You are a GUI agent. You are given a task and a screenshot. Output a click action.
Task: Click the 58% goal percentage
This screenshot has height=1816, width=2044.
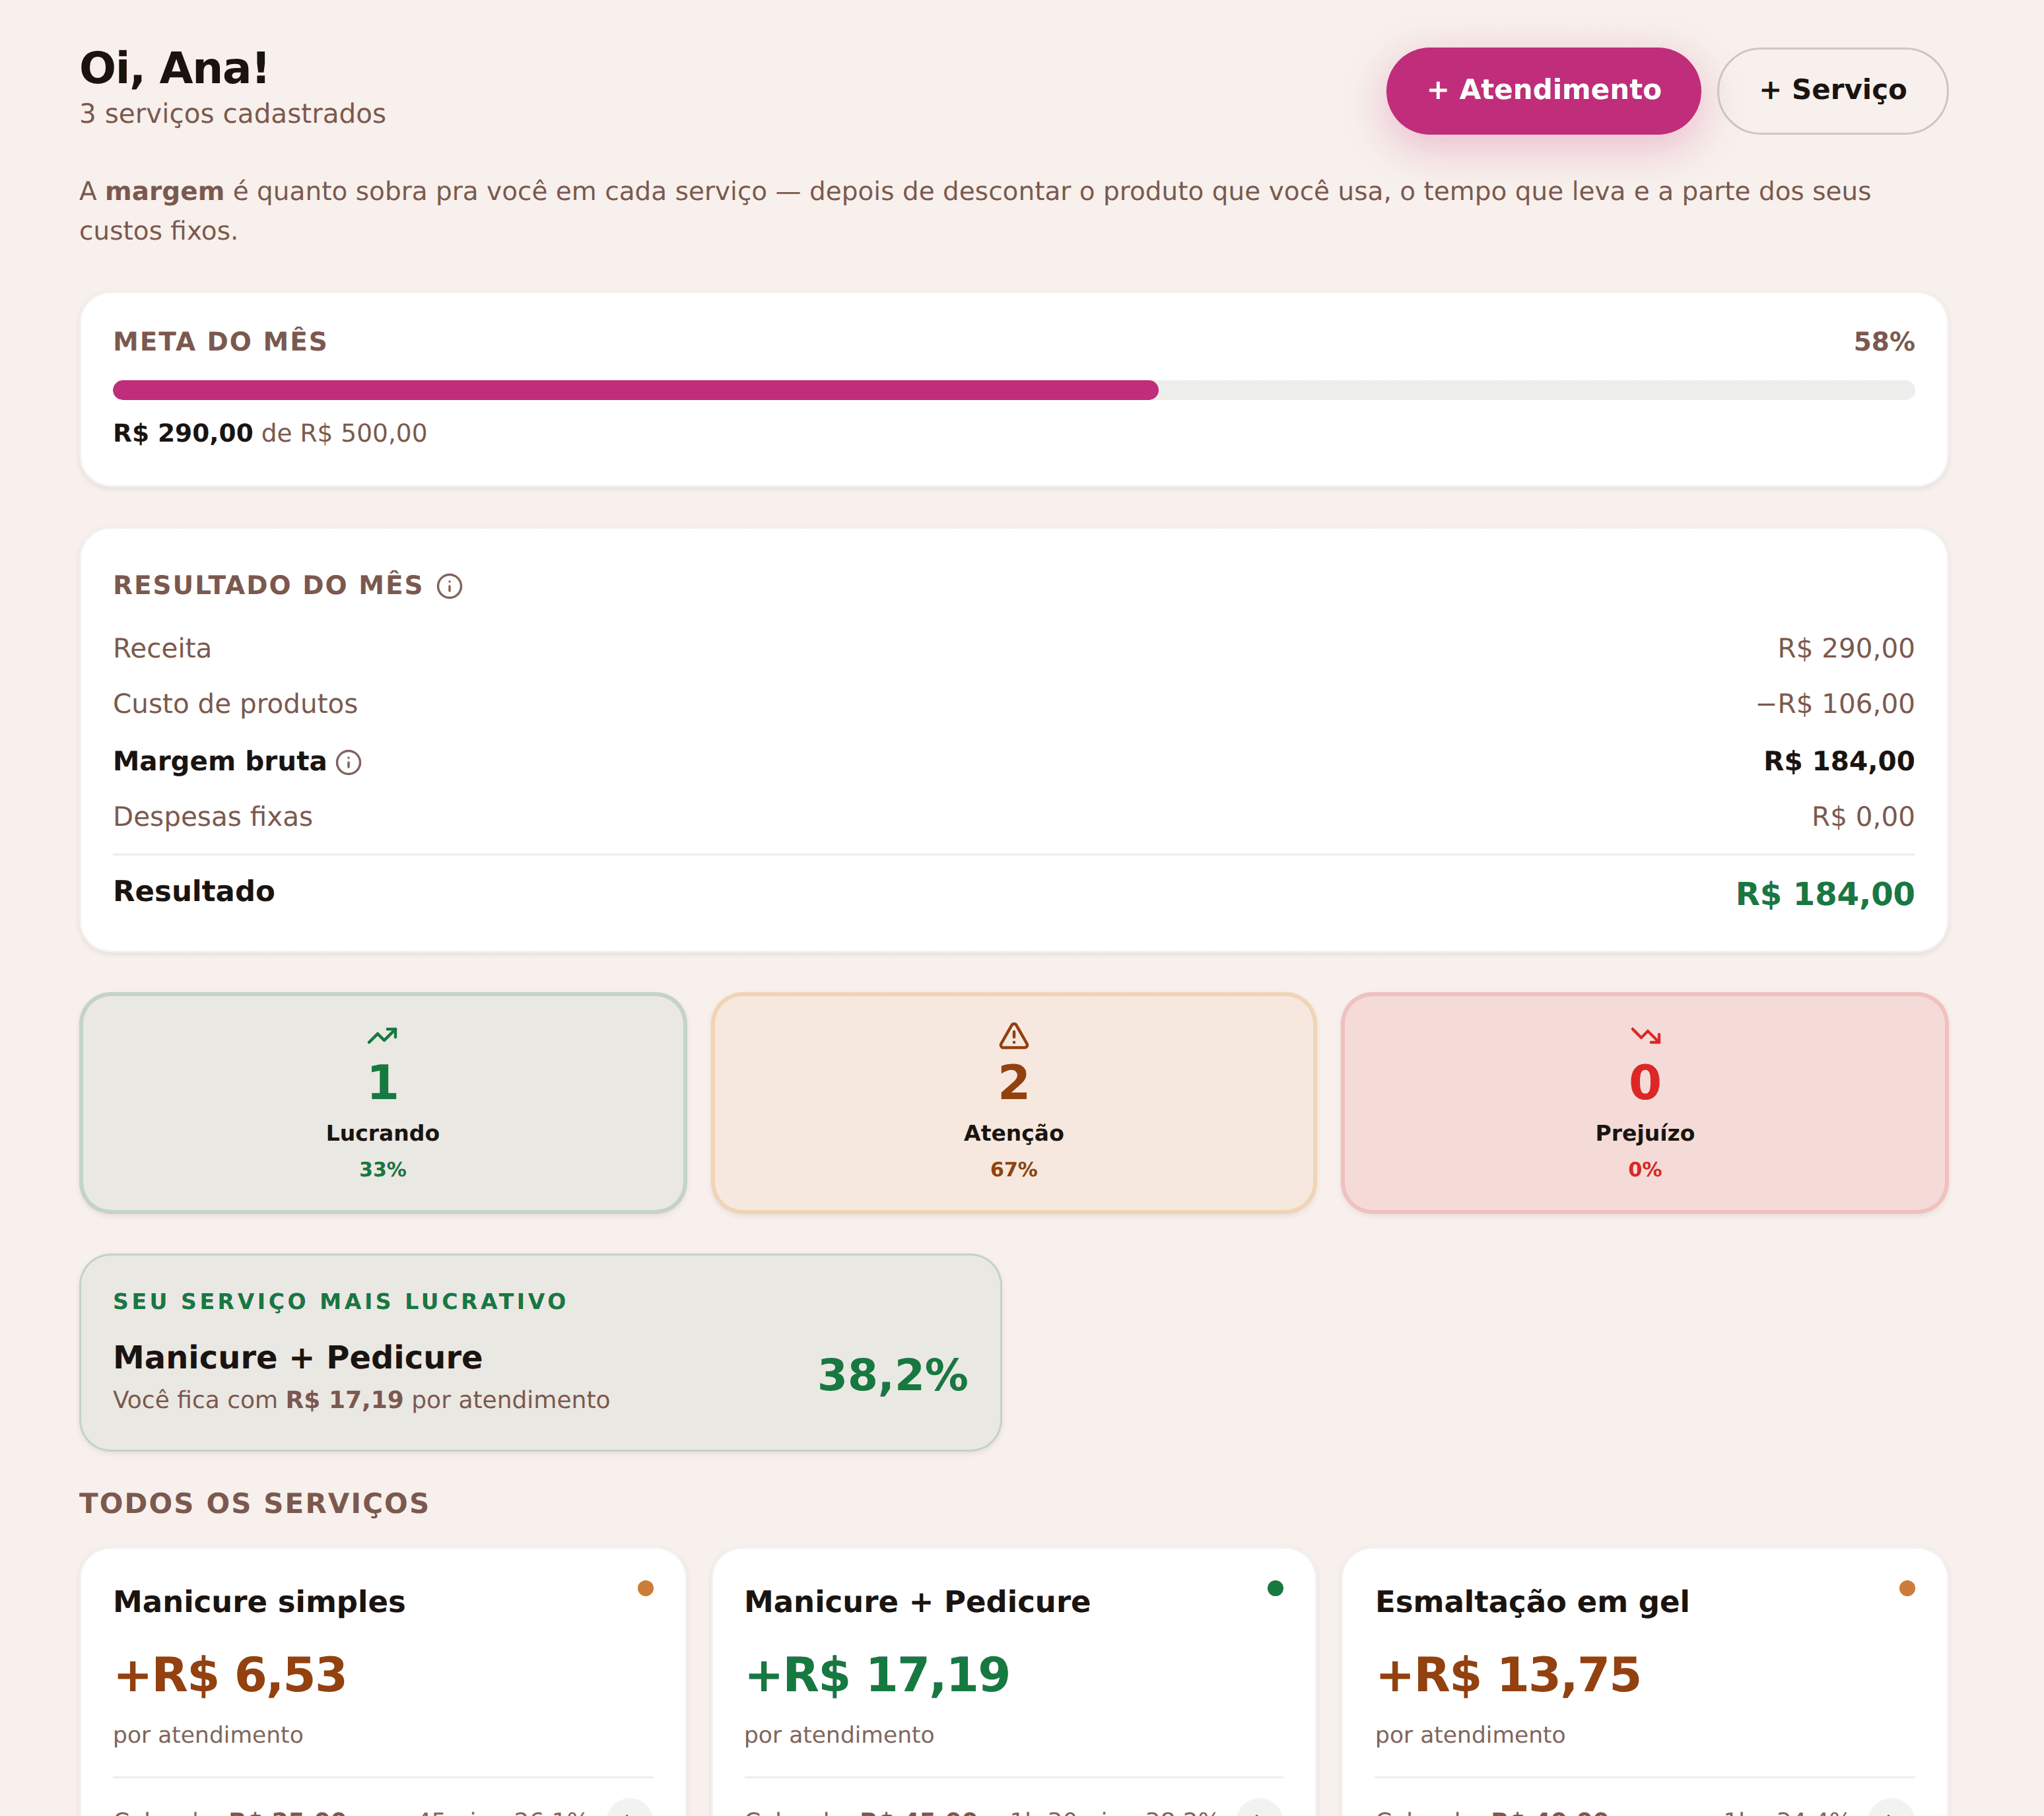pyautogui.click(x=1884, y=342)
